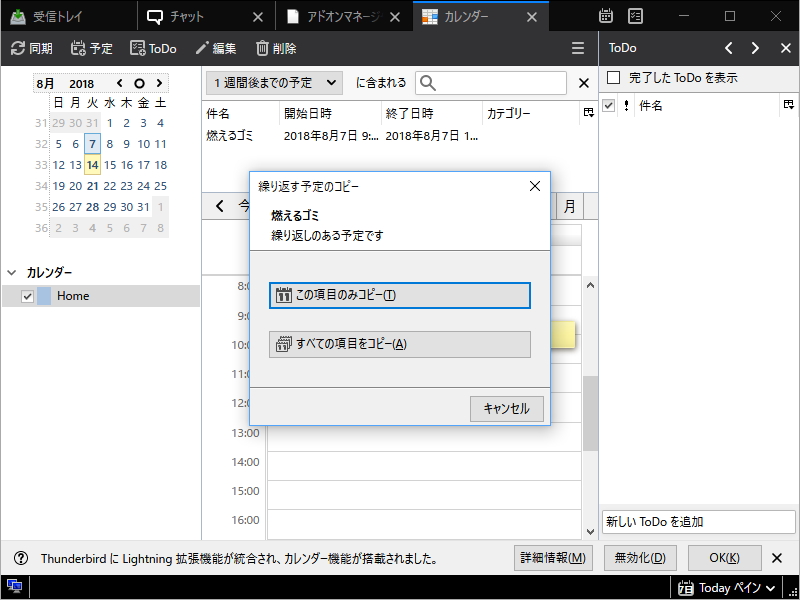Click 8月 month selector in mini calendar
Viewport: 800px width, 600px height.
(46, 84)
